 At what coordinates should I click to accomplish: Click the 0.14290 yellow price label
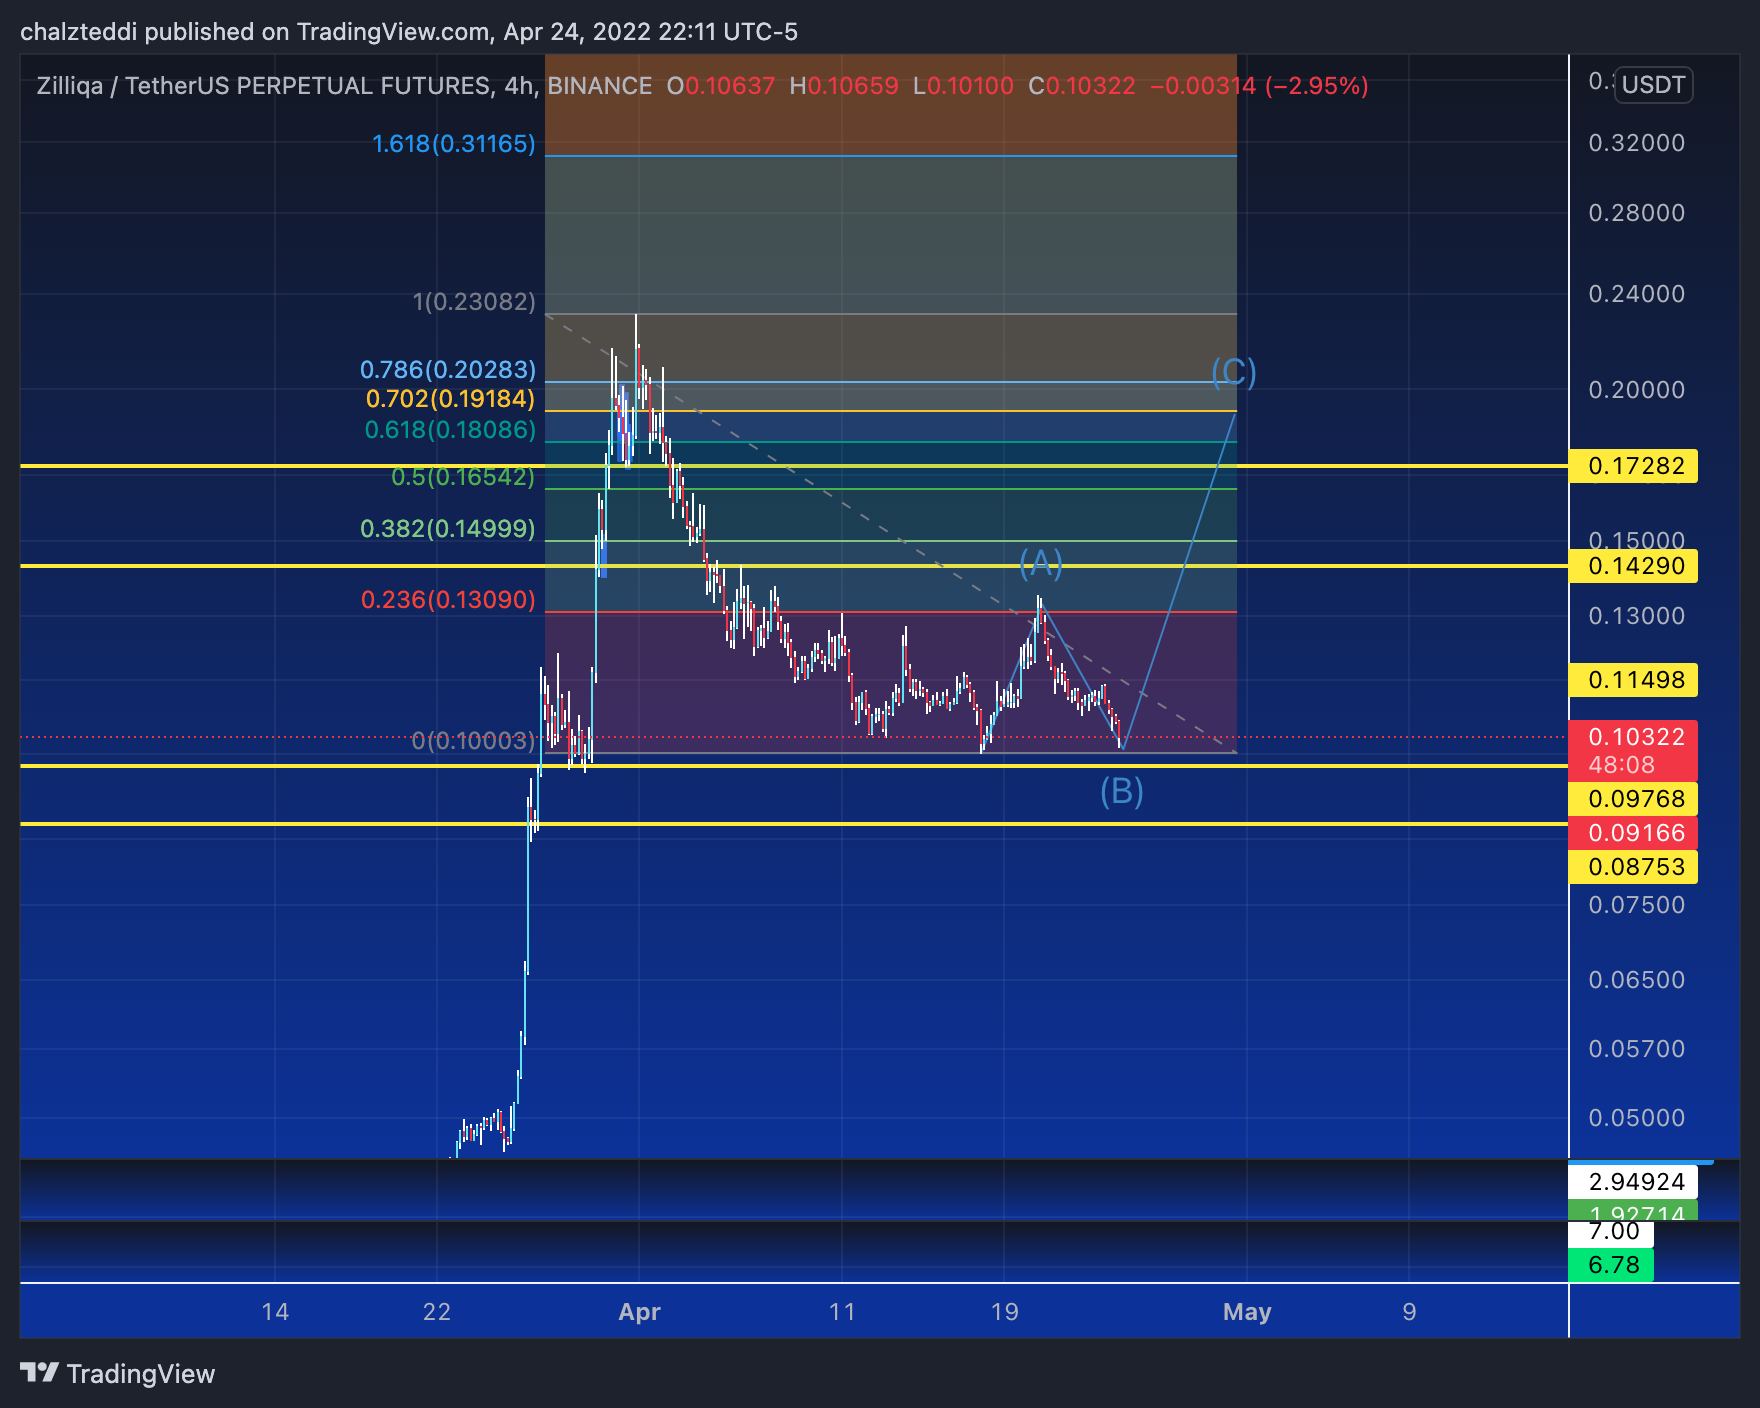click(x=1633, y=566)
